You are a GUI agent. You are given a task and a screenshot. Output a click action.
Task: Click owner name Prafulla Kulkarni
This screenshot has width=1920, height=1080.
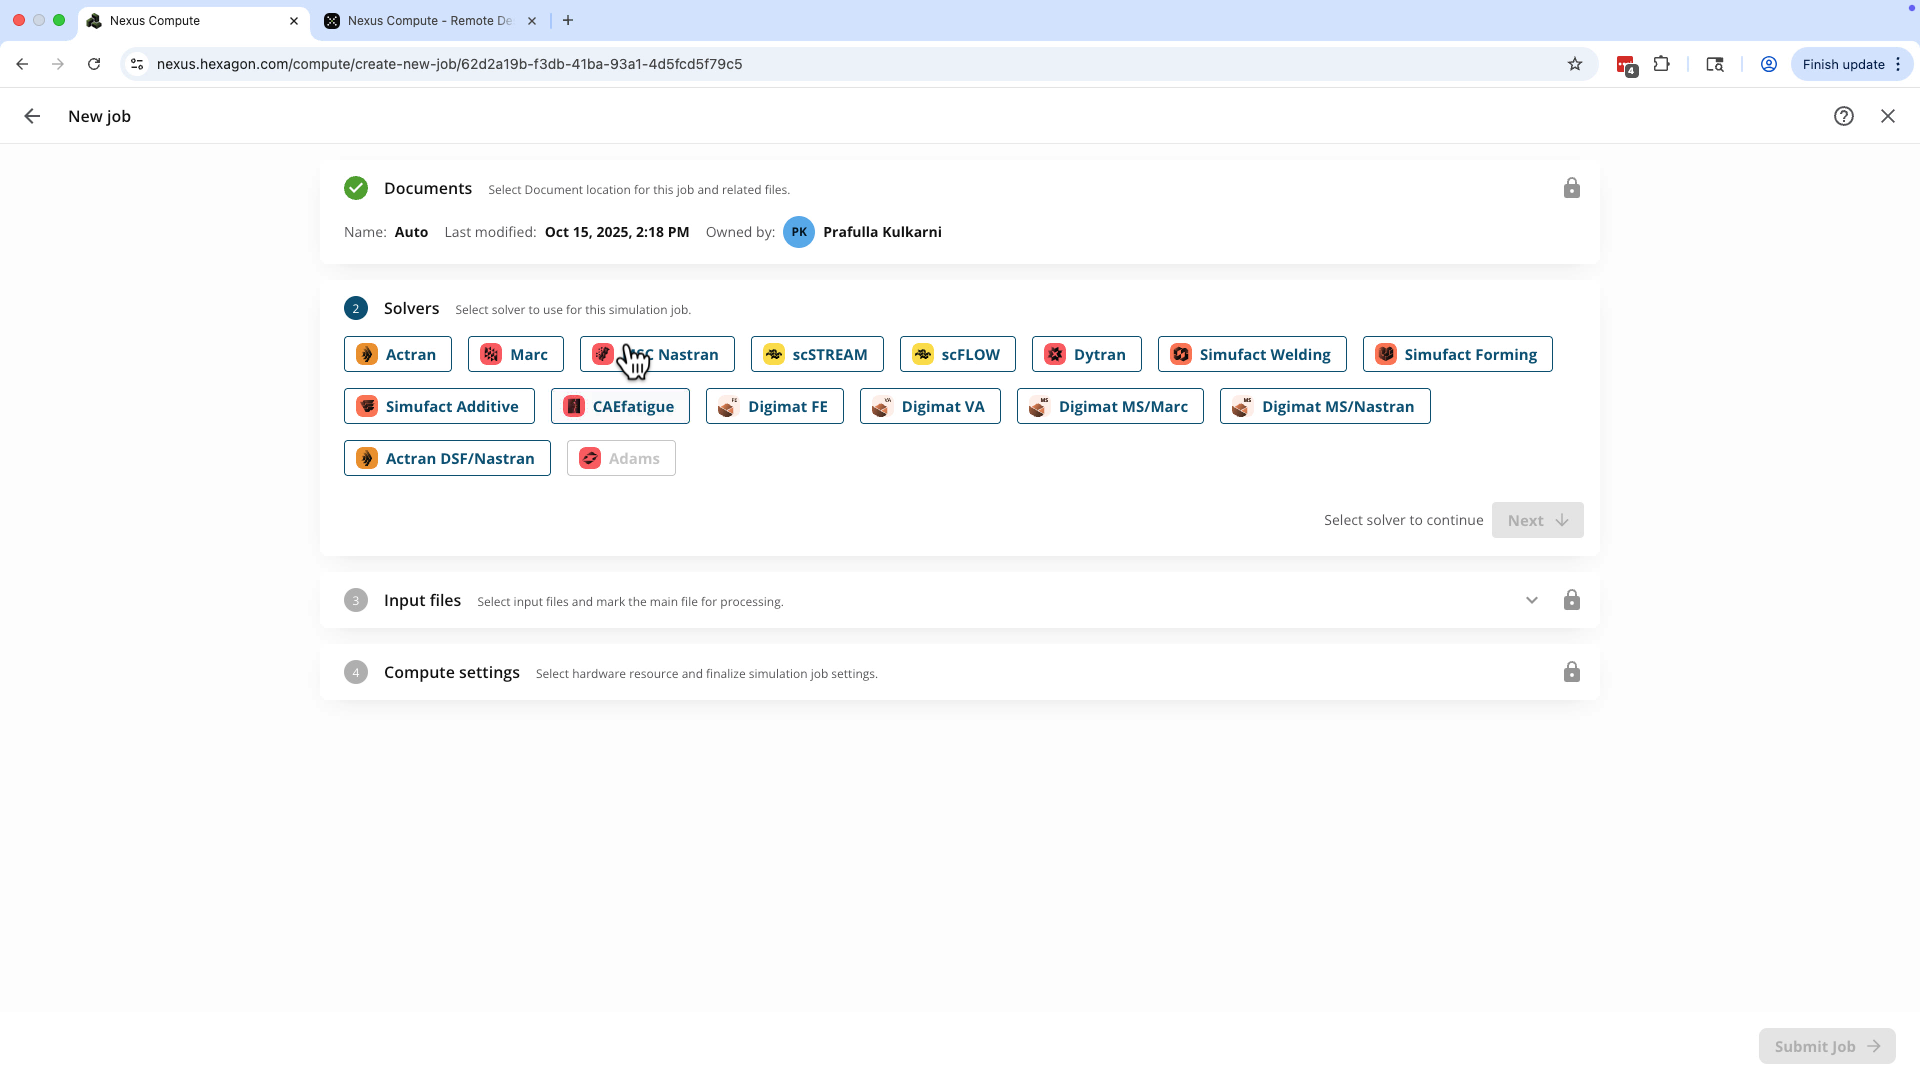click(882, 232)
